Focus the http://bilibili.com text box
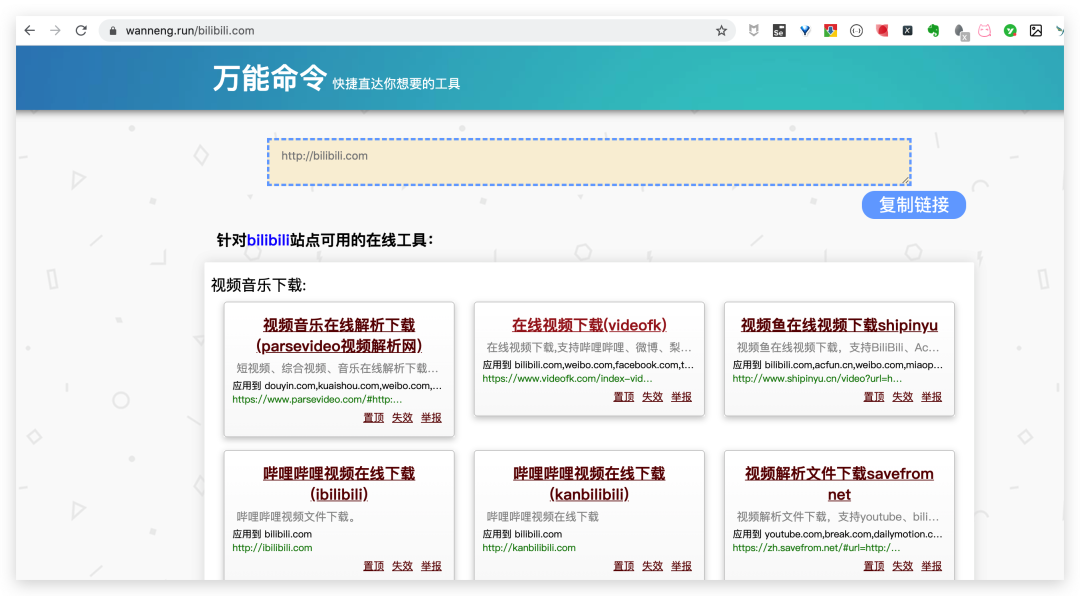 click(x=589, y=162)
